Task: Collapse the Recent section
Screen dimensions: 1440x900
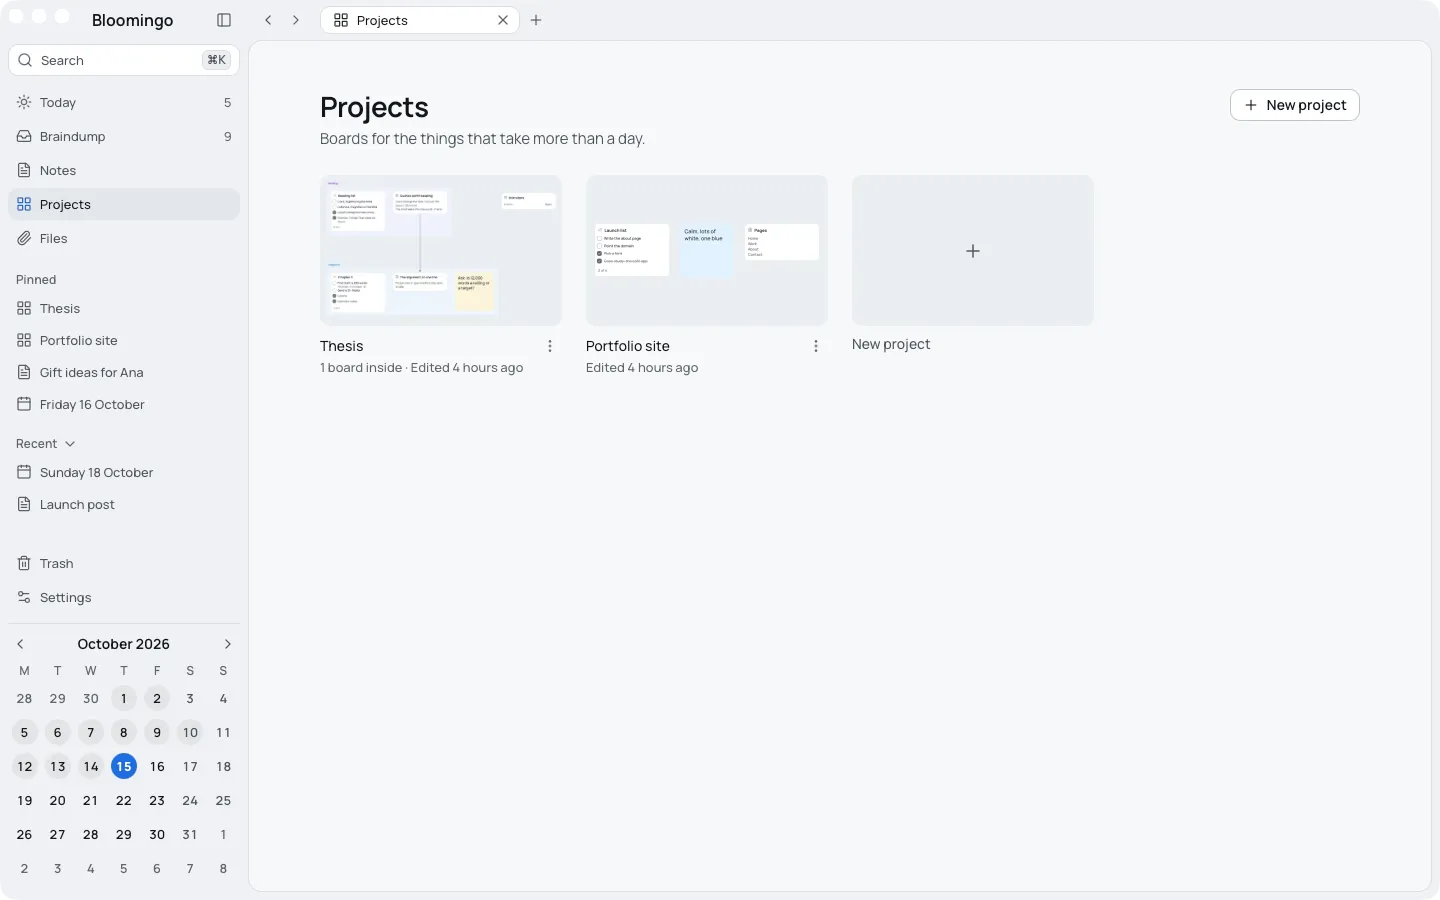Action: coord(46,444)
